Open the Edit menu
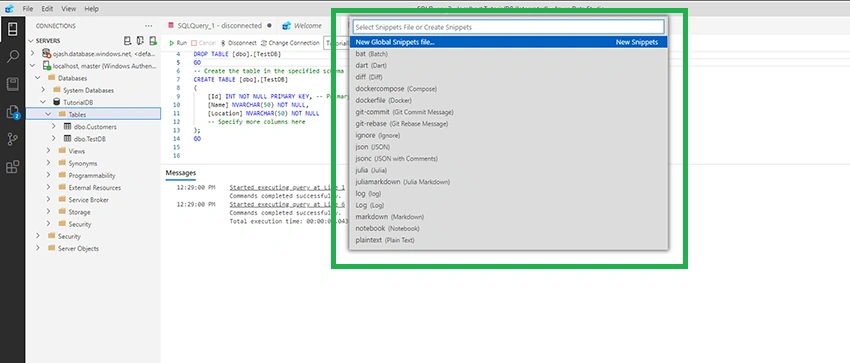This screenshot has width=850, height=363. coord(47,9)
